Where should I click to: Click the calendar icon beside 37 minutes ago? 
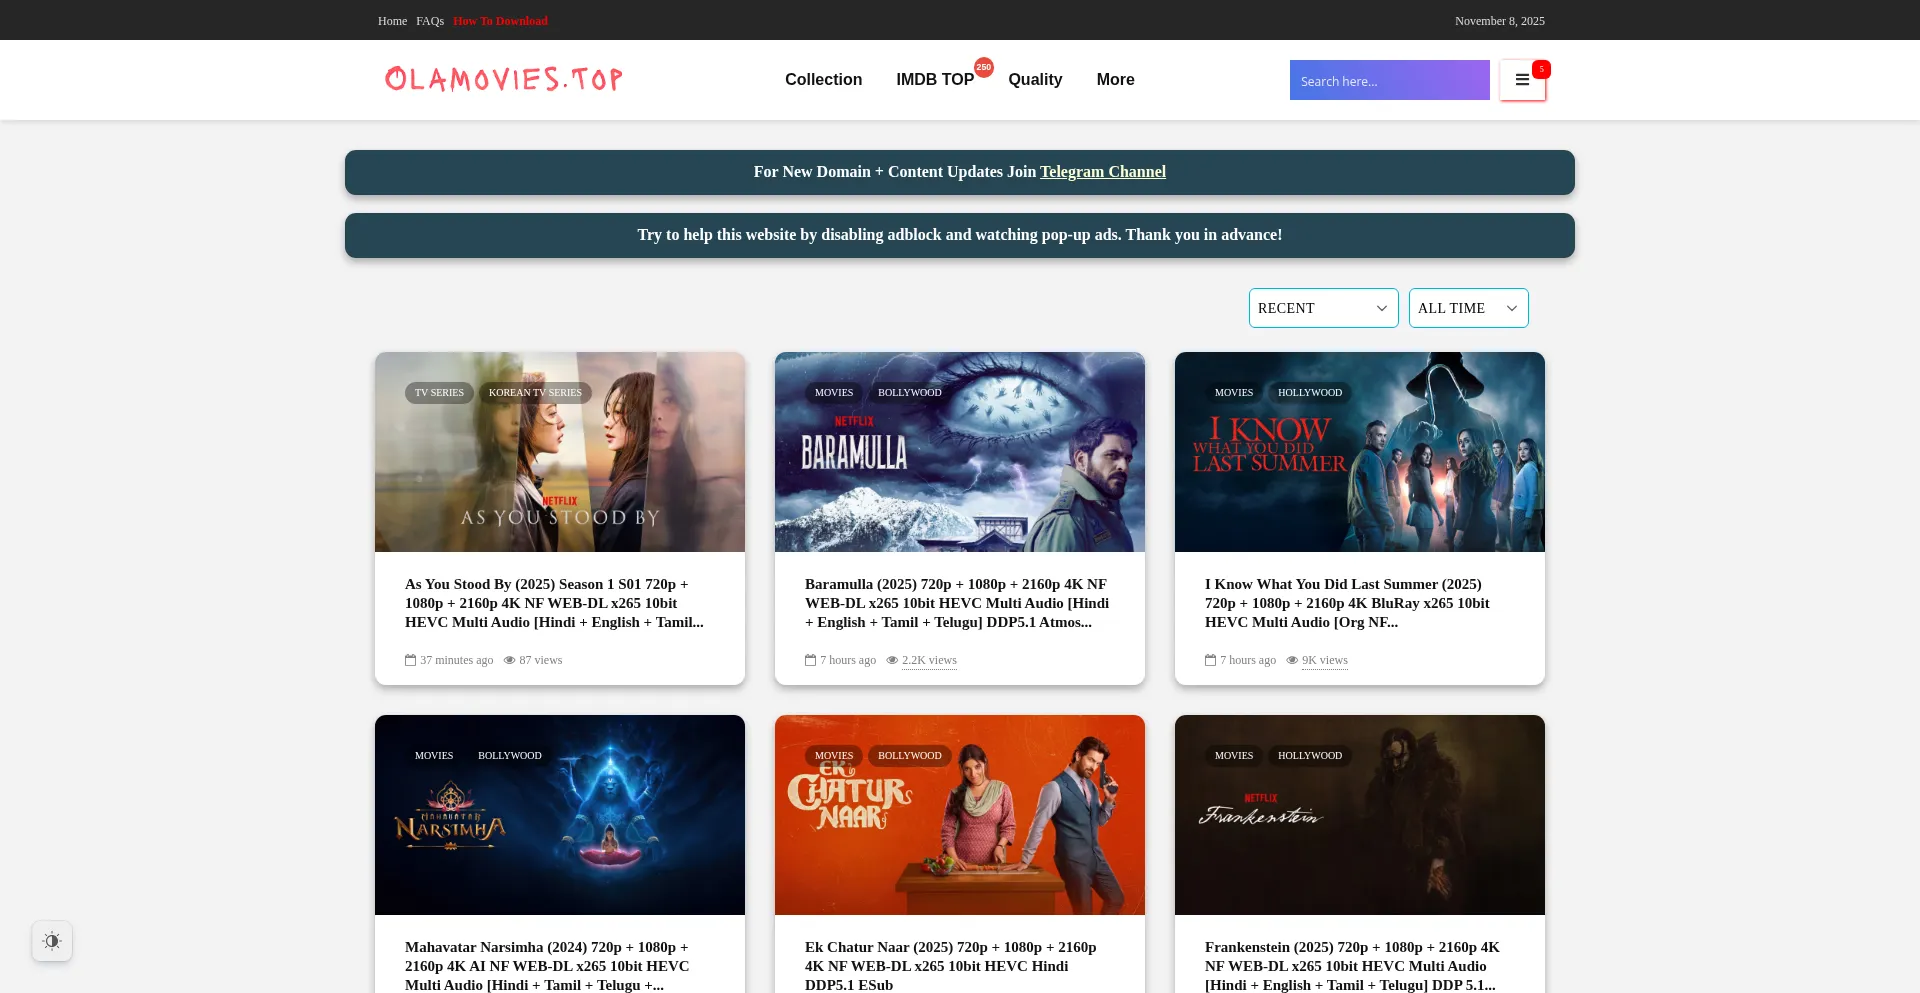click(x=410, y=660)
